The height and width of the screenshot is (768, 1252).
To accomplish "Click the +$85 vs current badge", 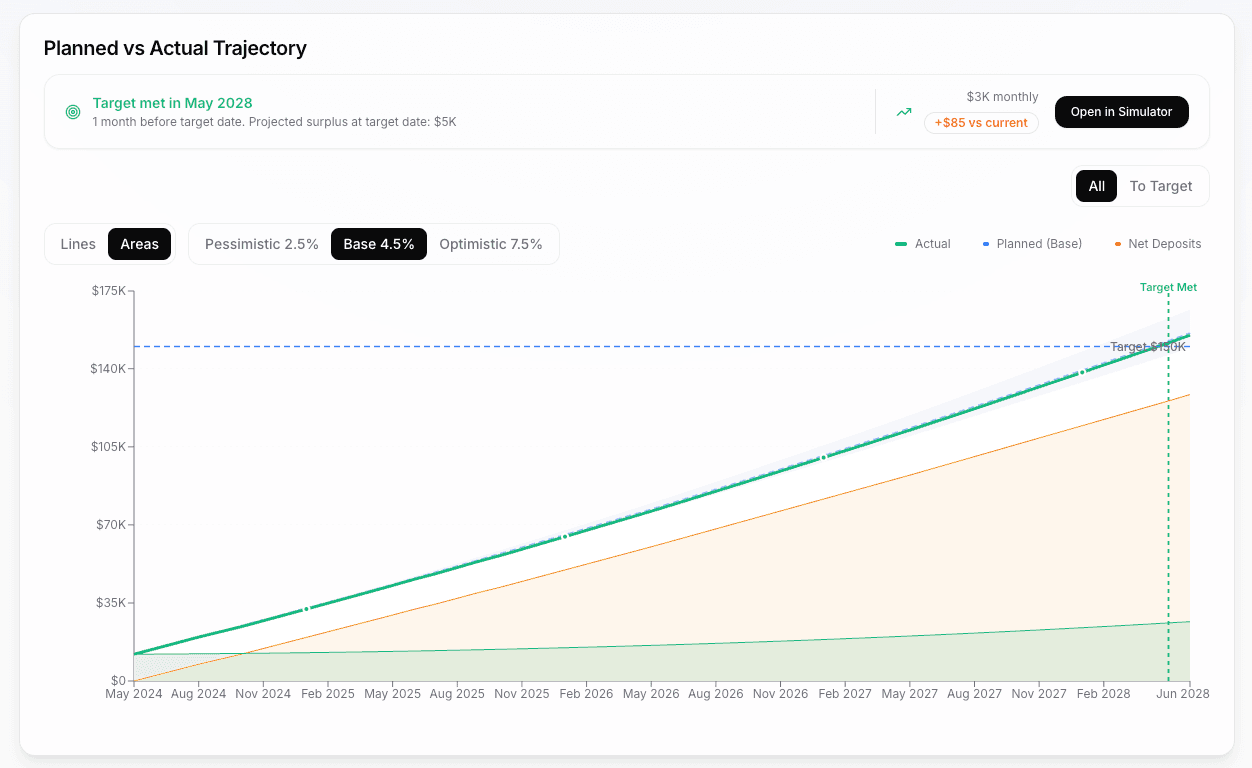I will [981, 123].
